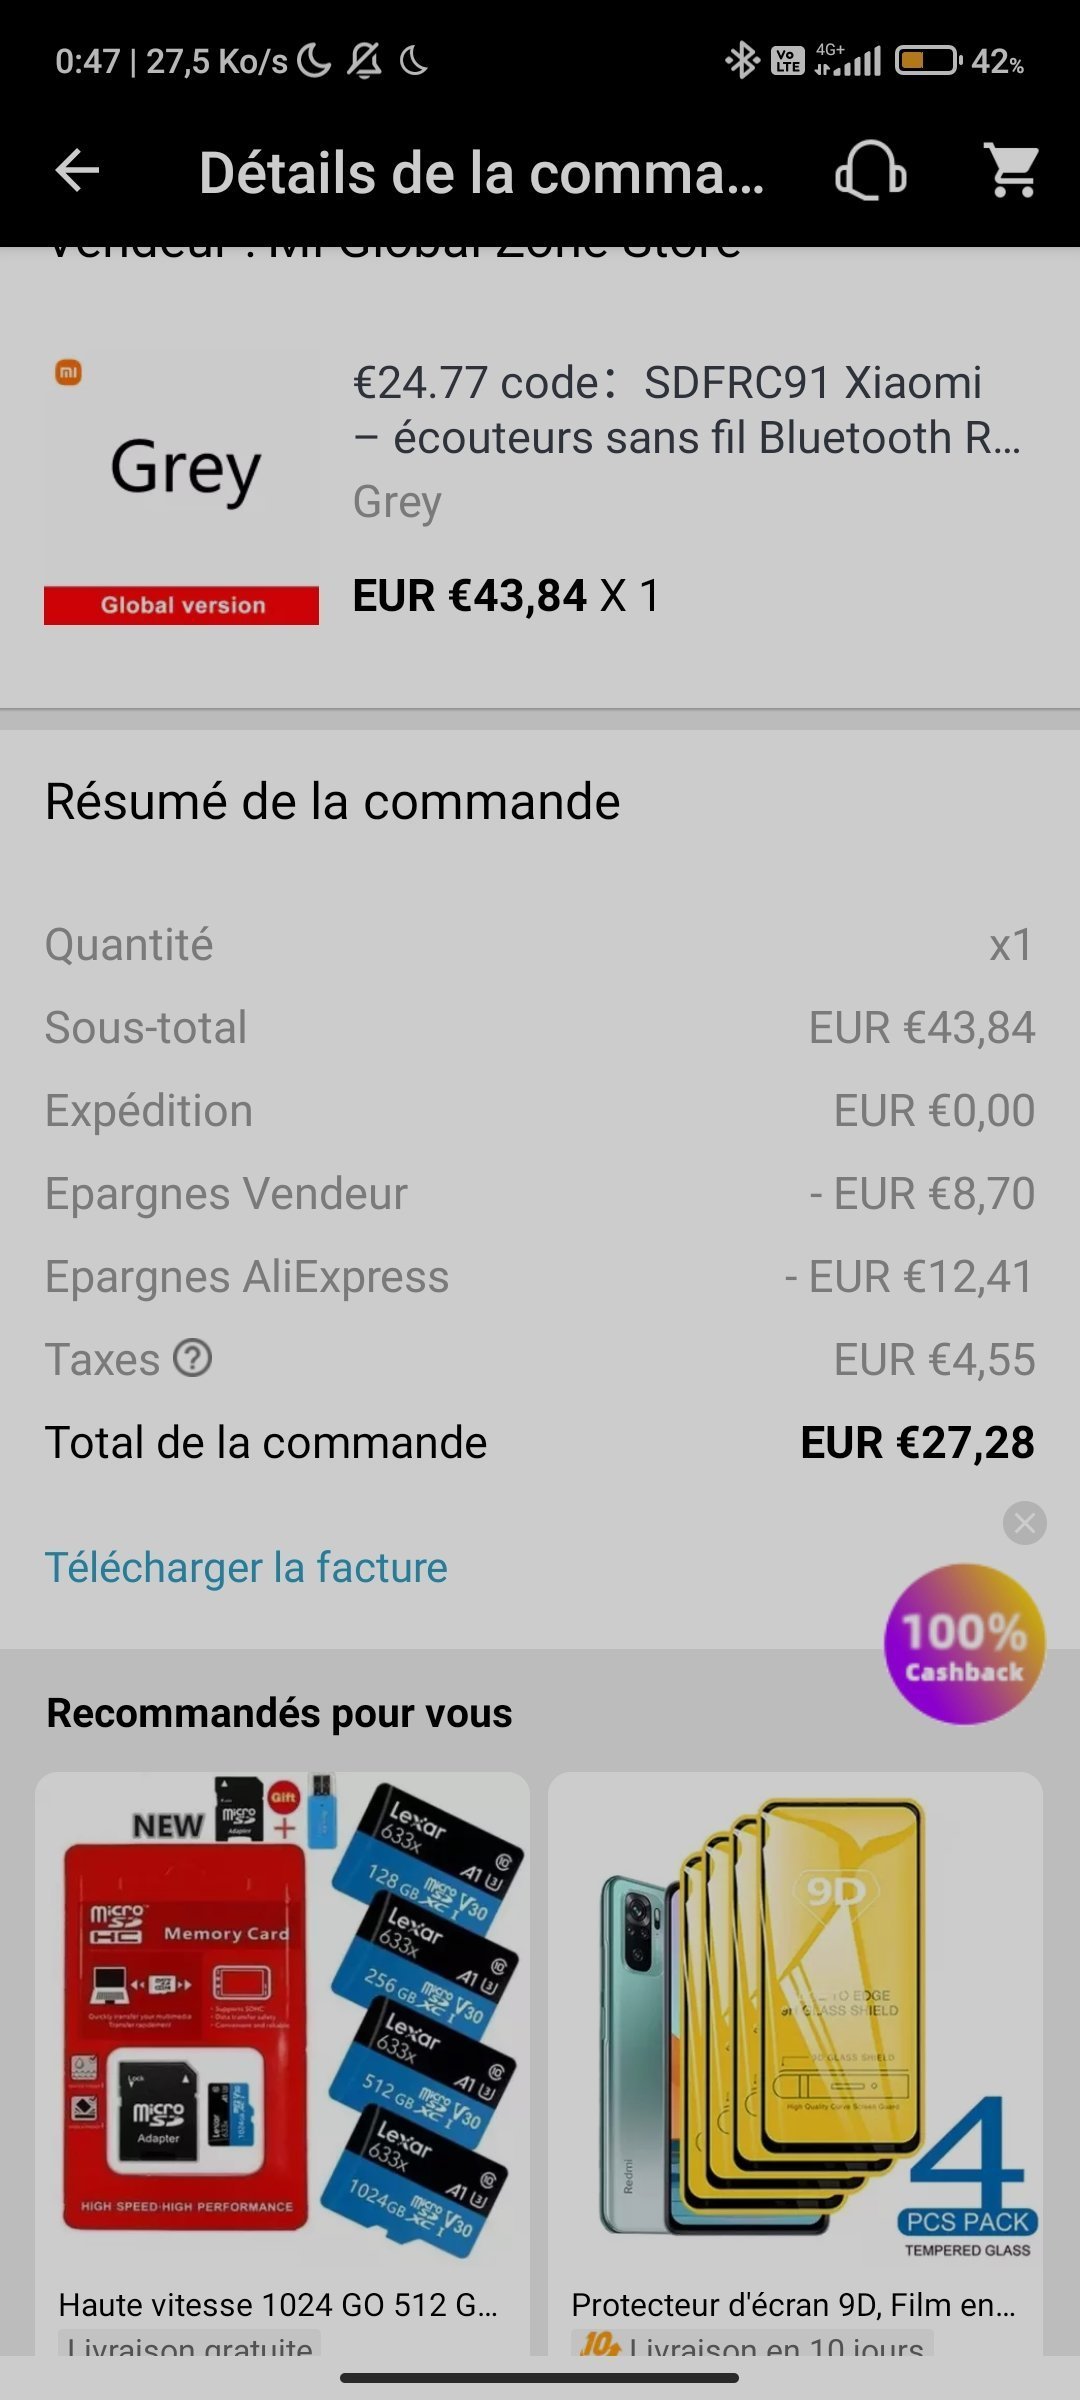The width and height of the screenshot is (1080, 2400).
Task: Tap the battery indicator in status bar
Action: tap(927, 61)
